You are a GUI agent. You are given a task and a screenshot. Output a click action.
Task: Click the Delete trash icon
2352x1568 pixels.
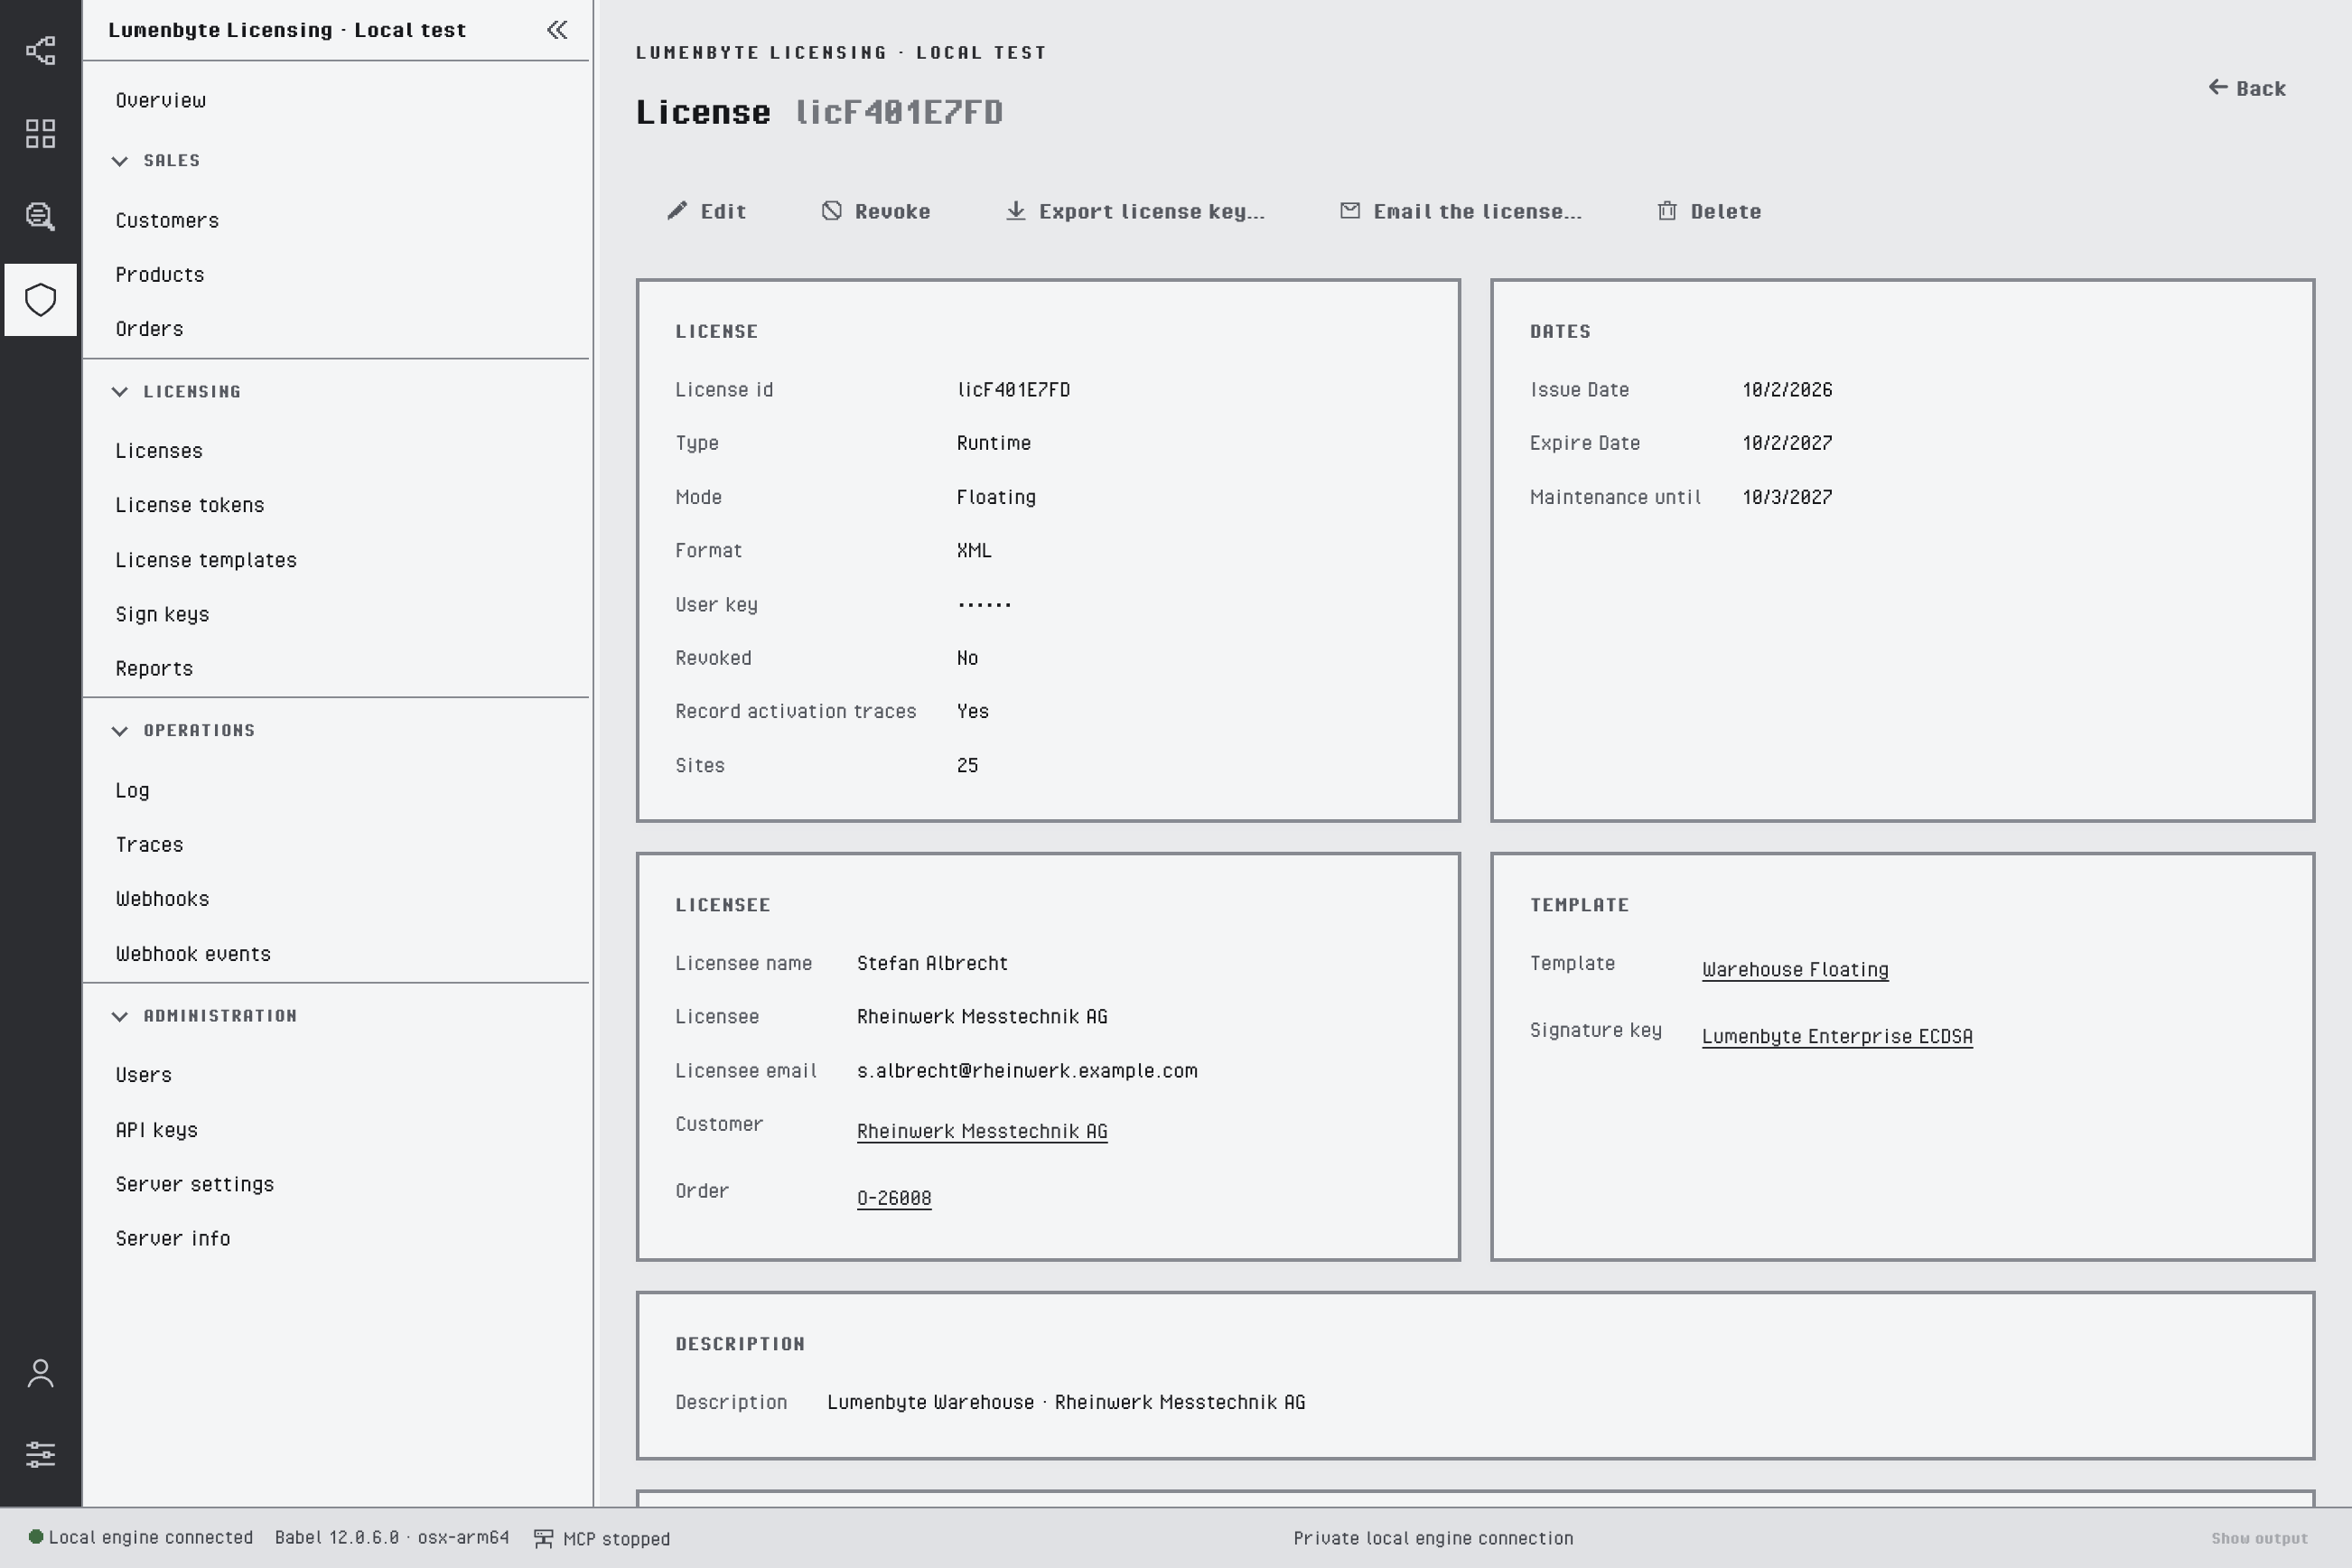(1666, 210)
